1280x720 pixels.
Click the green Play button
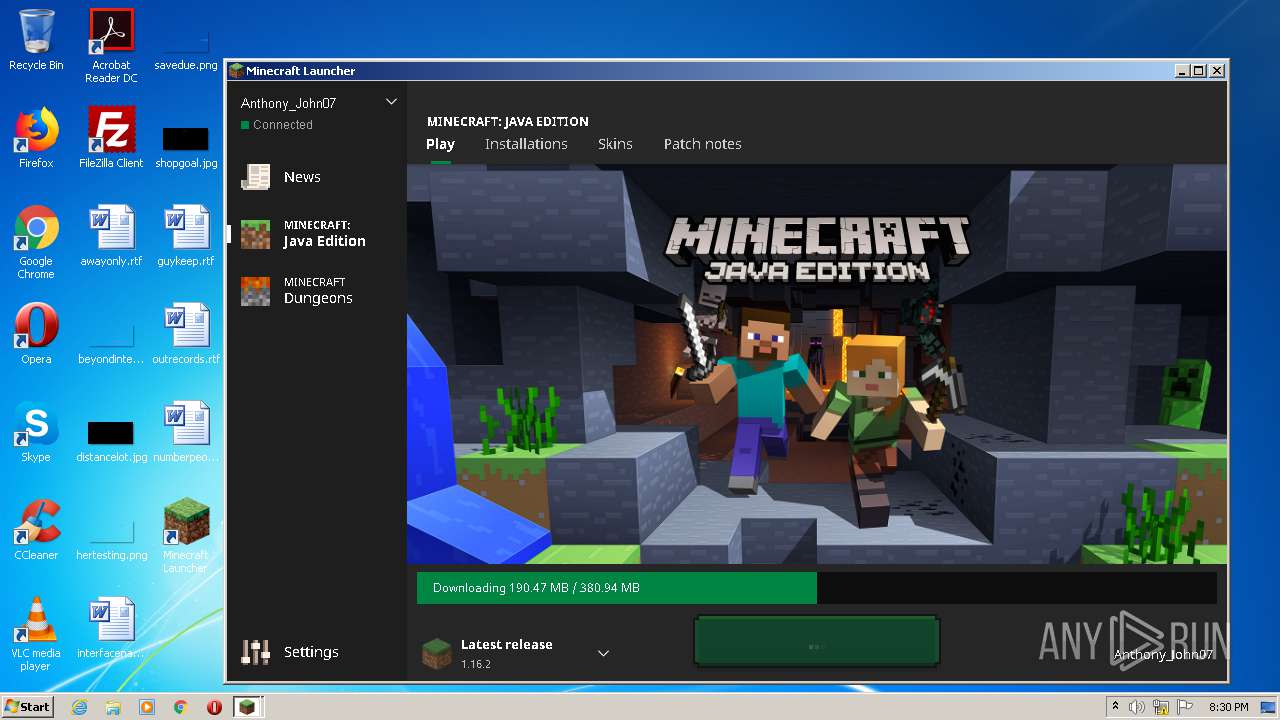[817, 642]
